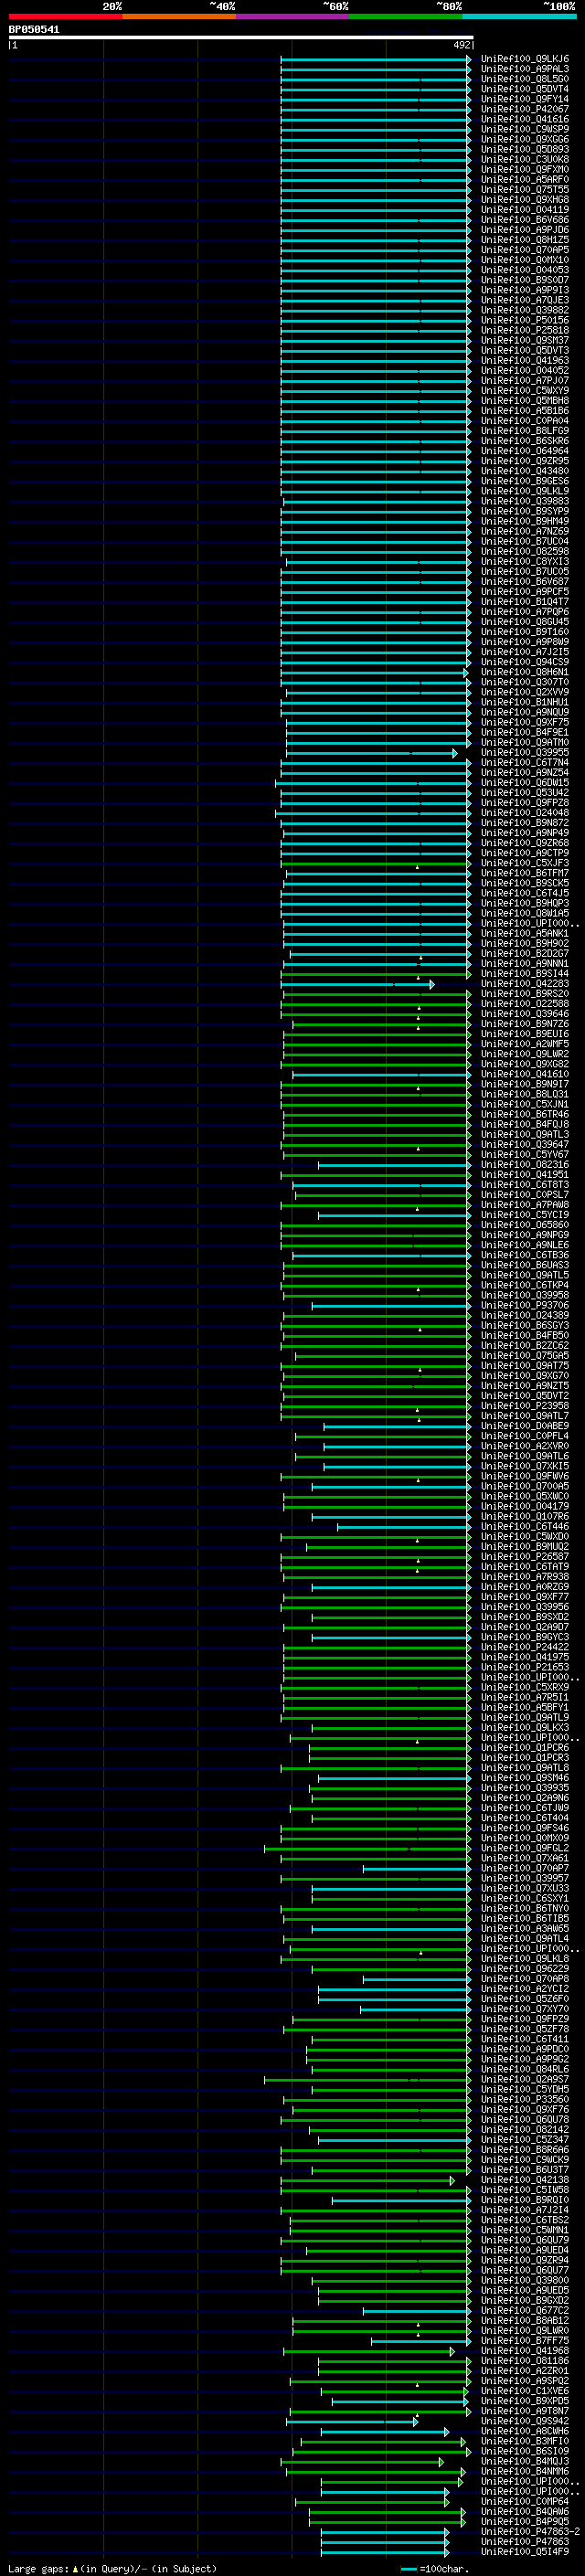
Task: Select the UniRef100_Q39956 label
Action: tap(525, 1606)
